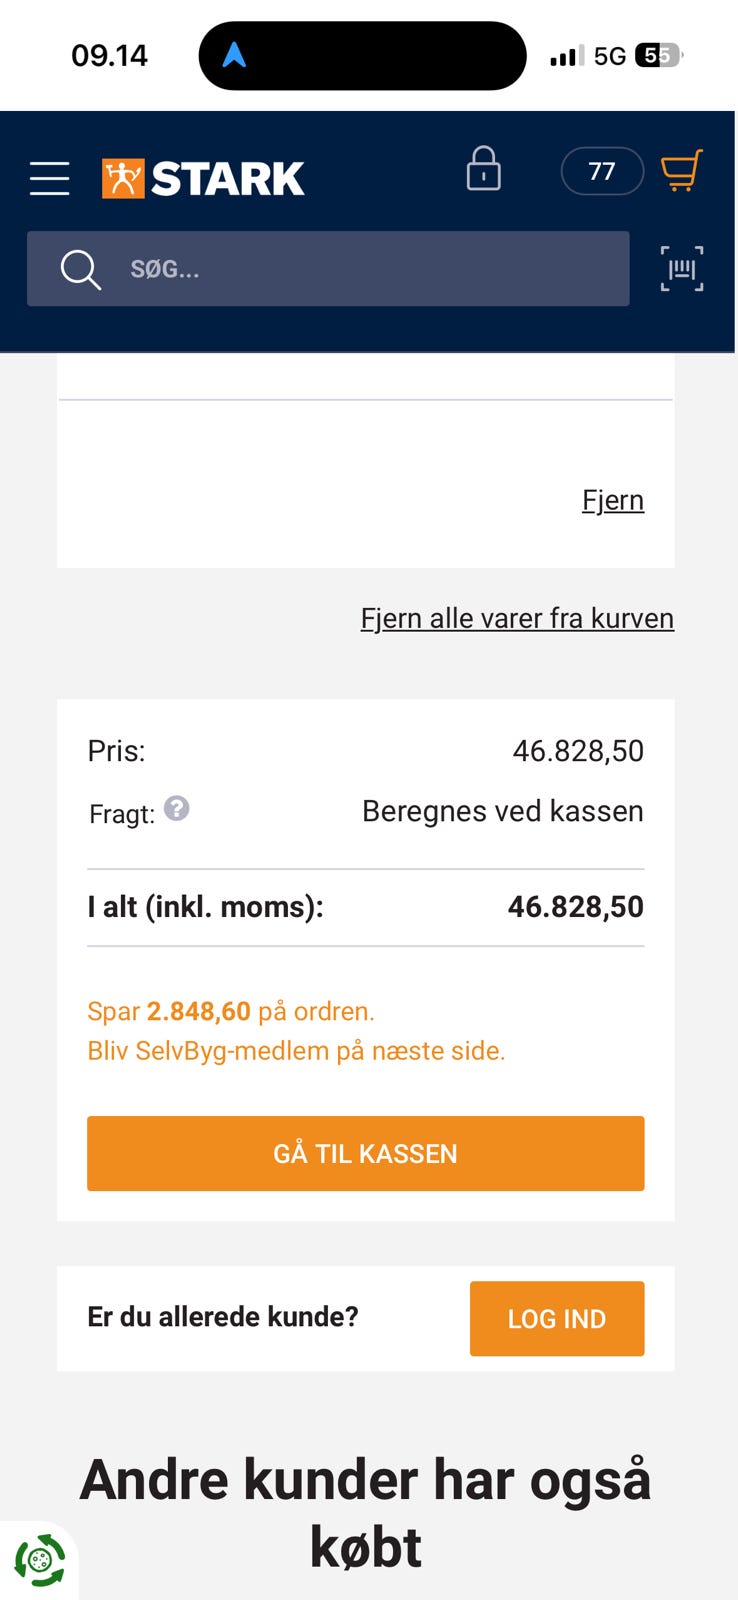Tap the 5G signal indicator
This screenshot has height=1600, width=738.
tap(609, 56)
